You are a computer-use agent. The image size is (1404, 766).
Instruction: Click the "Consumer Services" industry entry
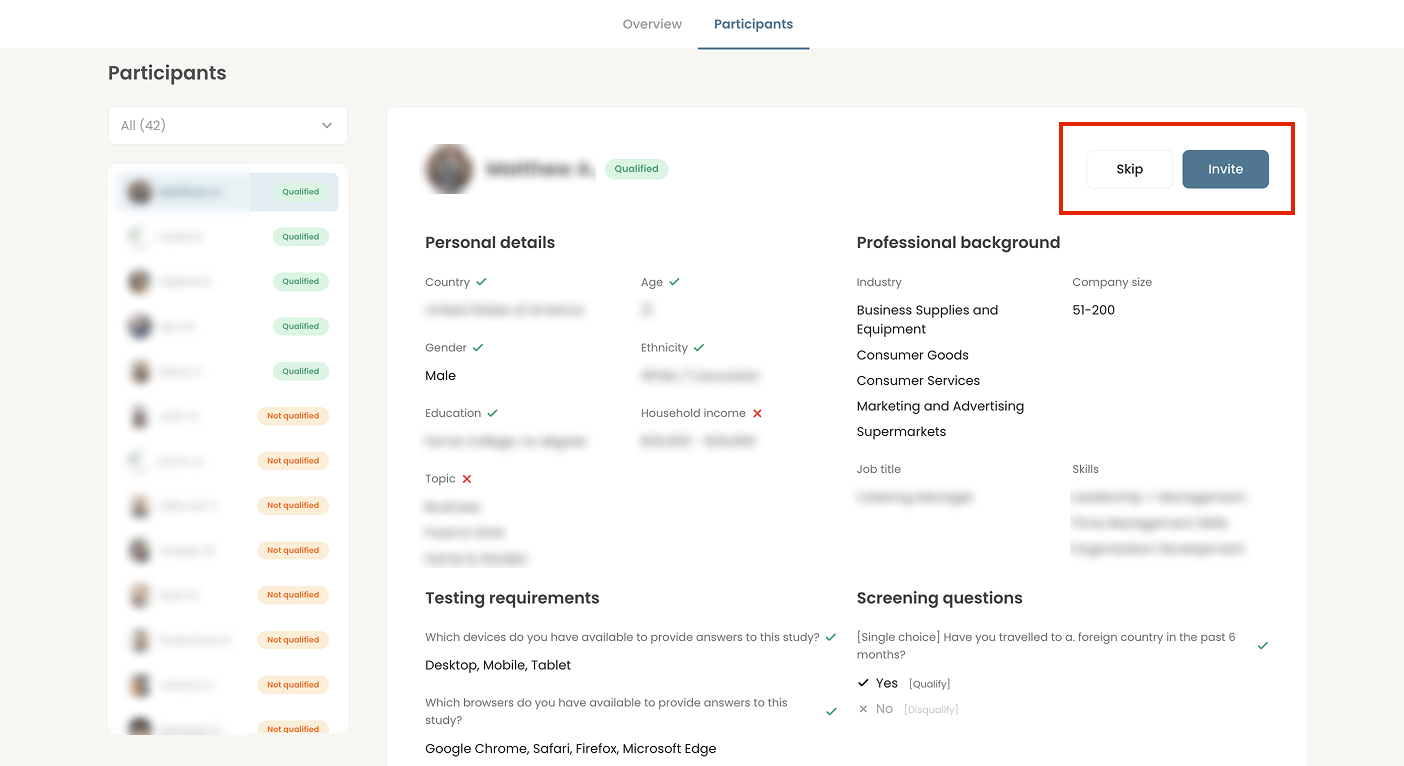918,381
